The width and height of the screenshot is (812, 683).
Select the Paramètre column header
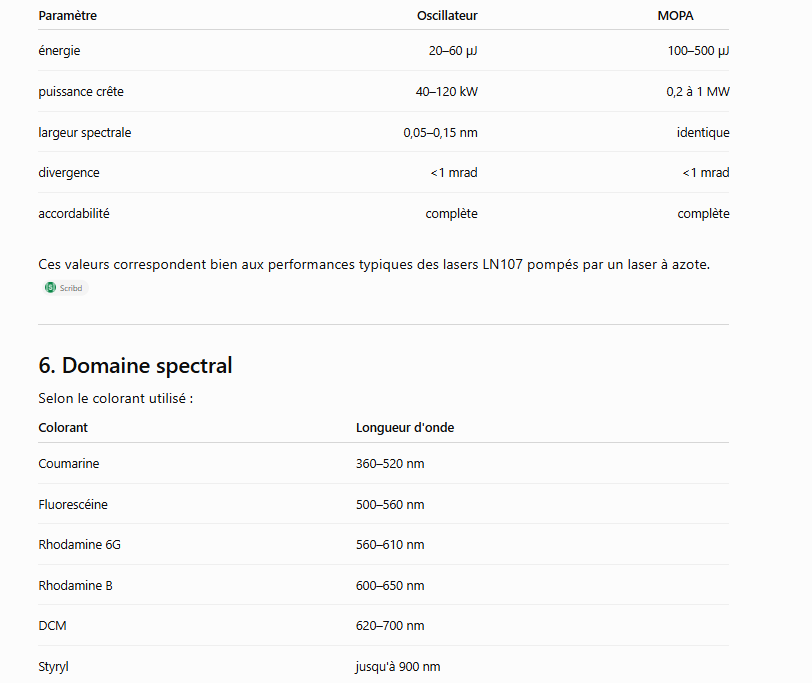[68, 16]
